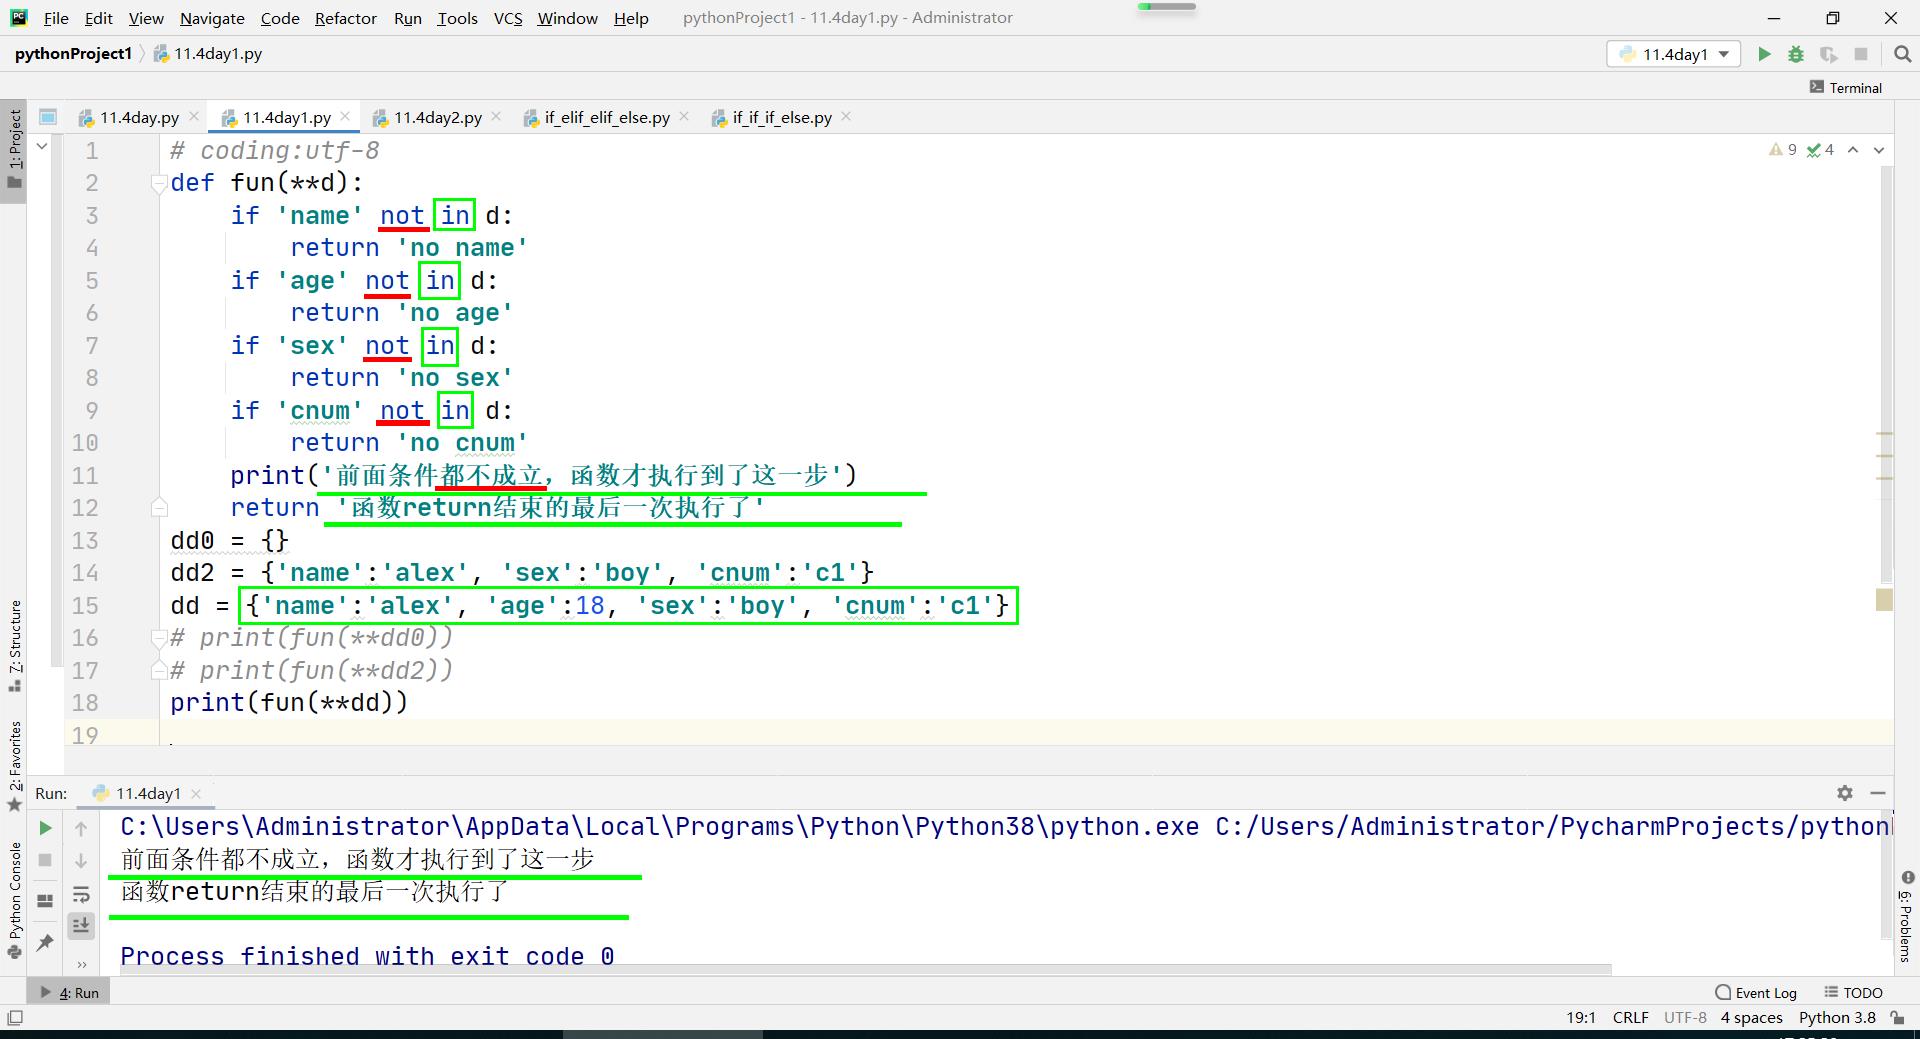Click Up the Stack Trace arrow icon
The width and height of the screenshot is (1920, 1039).
81,828
